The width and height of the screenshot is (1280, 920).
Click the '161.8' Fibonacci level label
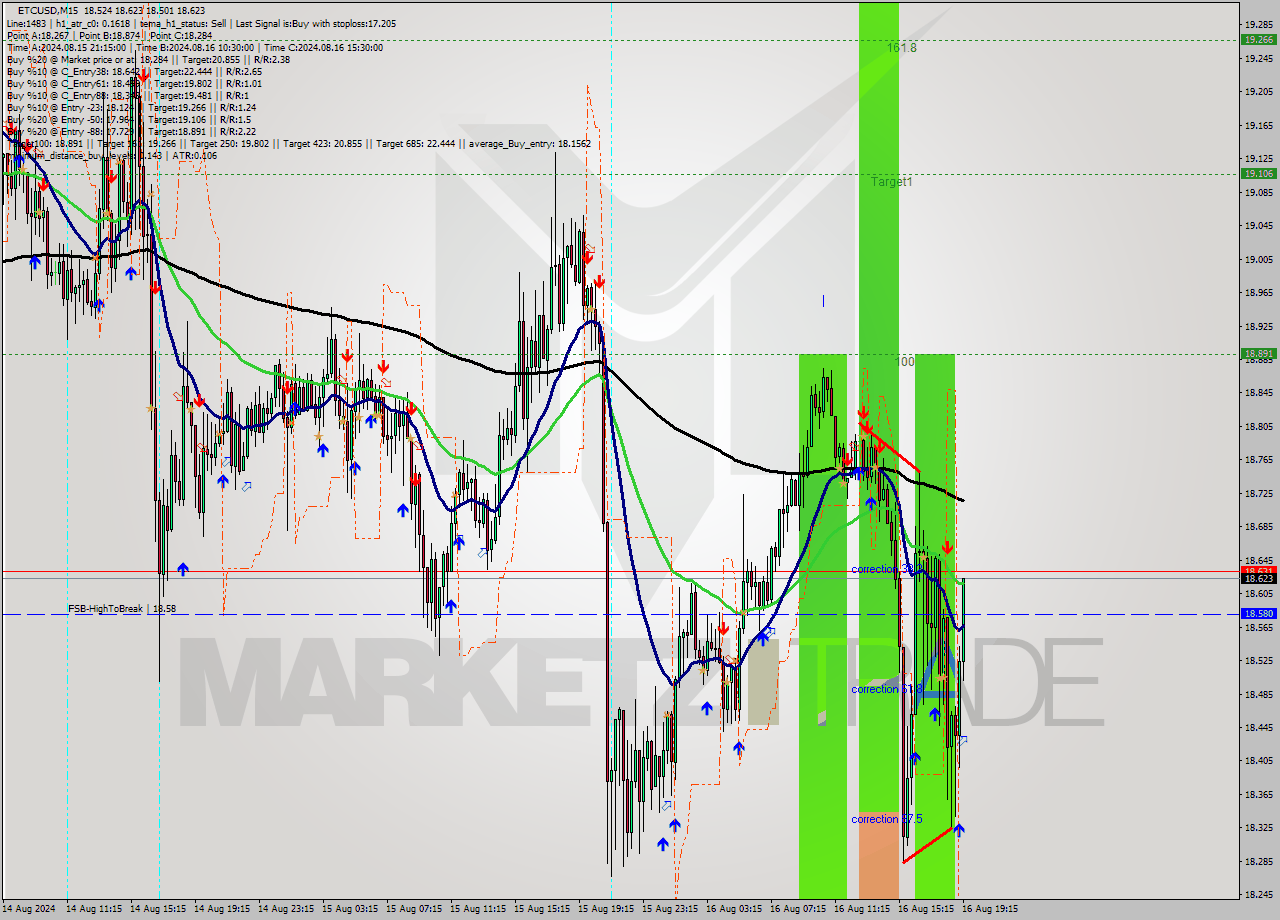click(x=901, y=47)
